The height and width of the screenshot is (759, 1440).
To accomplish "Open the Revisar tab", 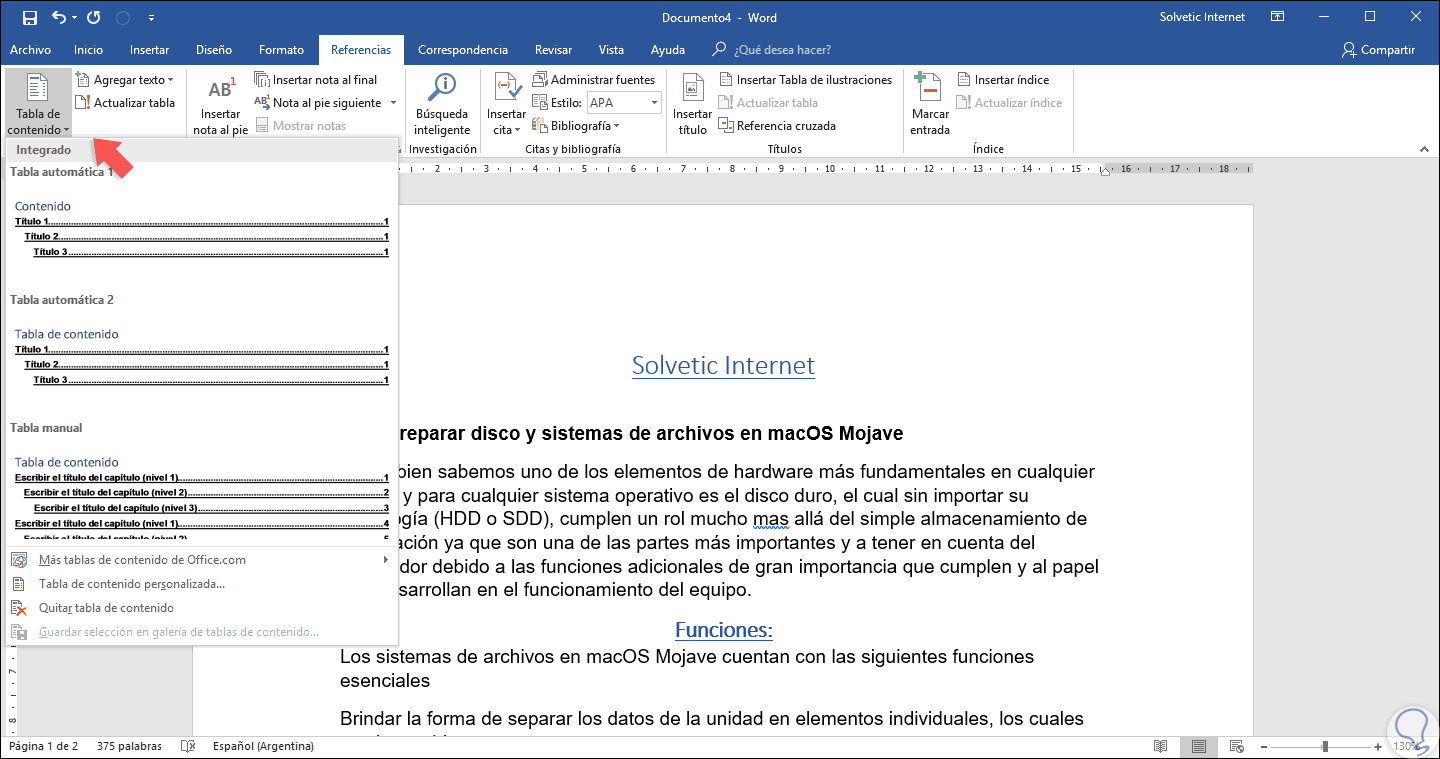I will (x=554, y=50).
